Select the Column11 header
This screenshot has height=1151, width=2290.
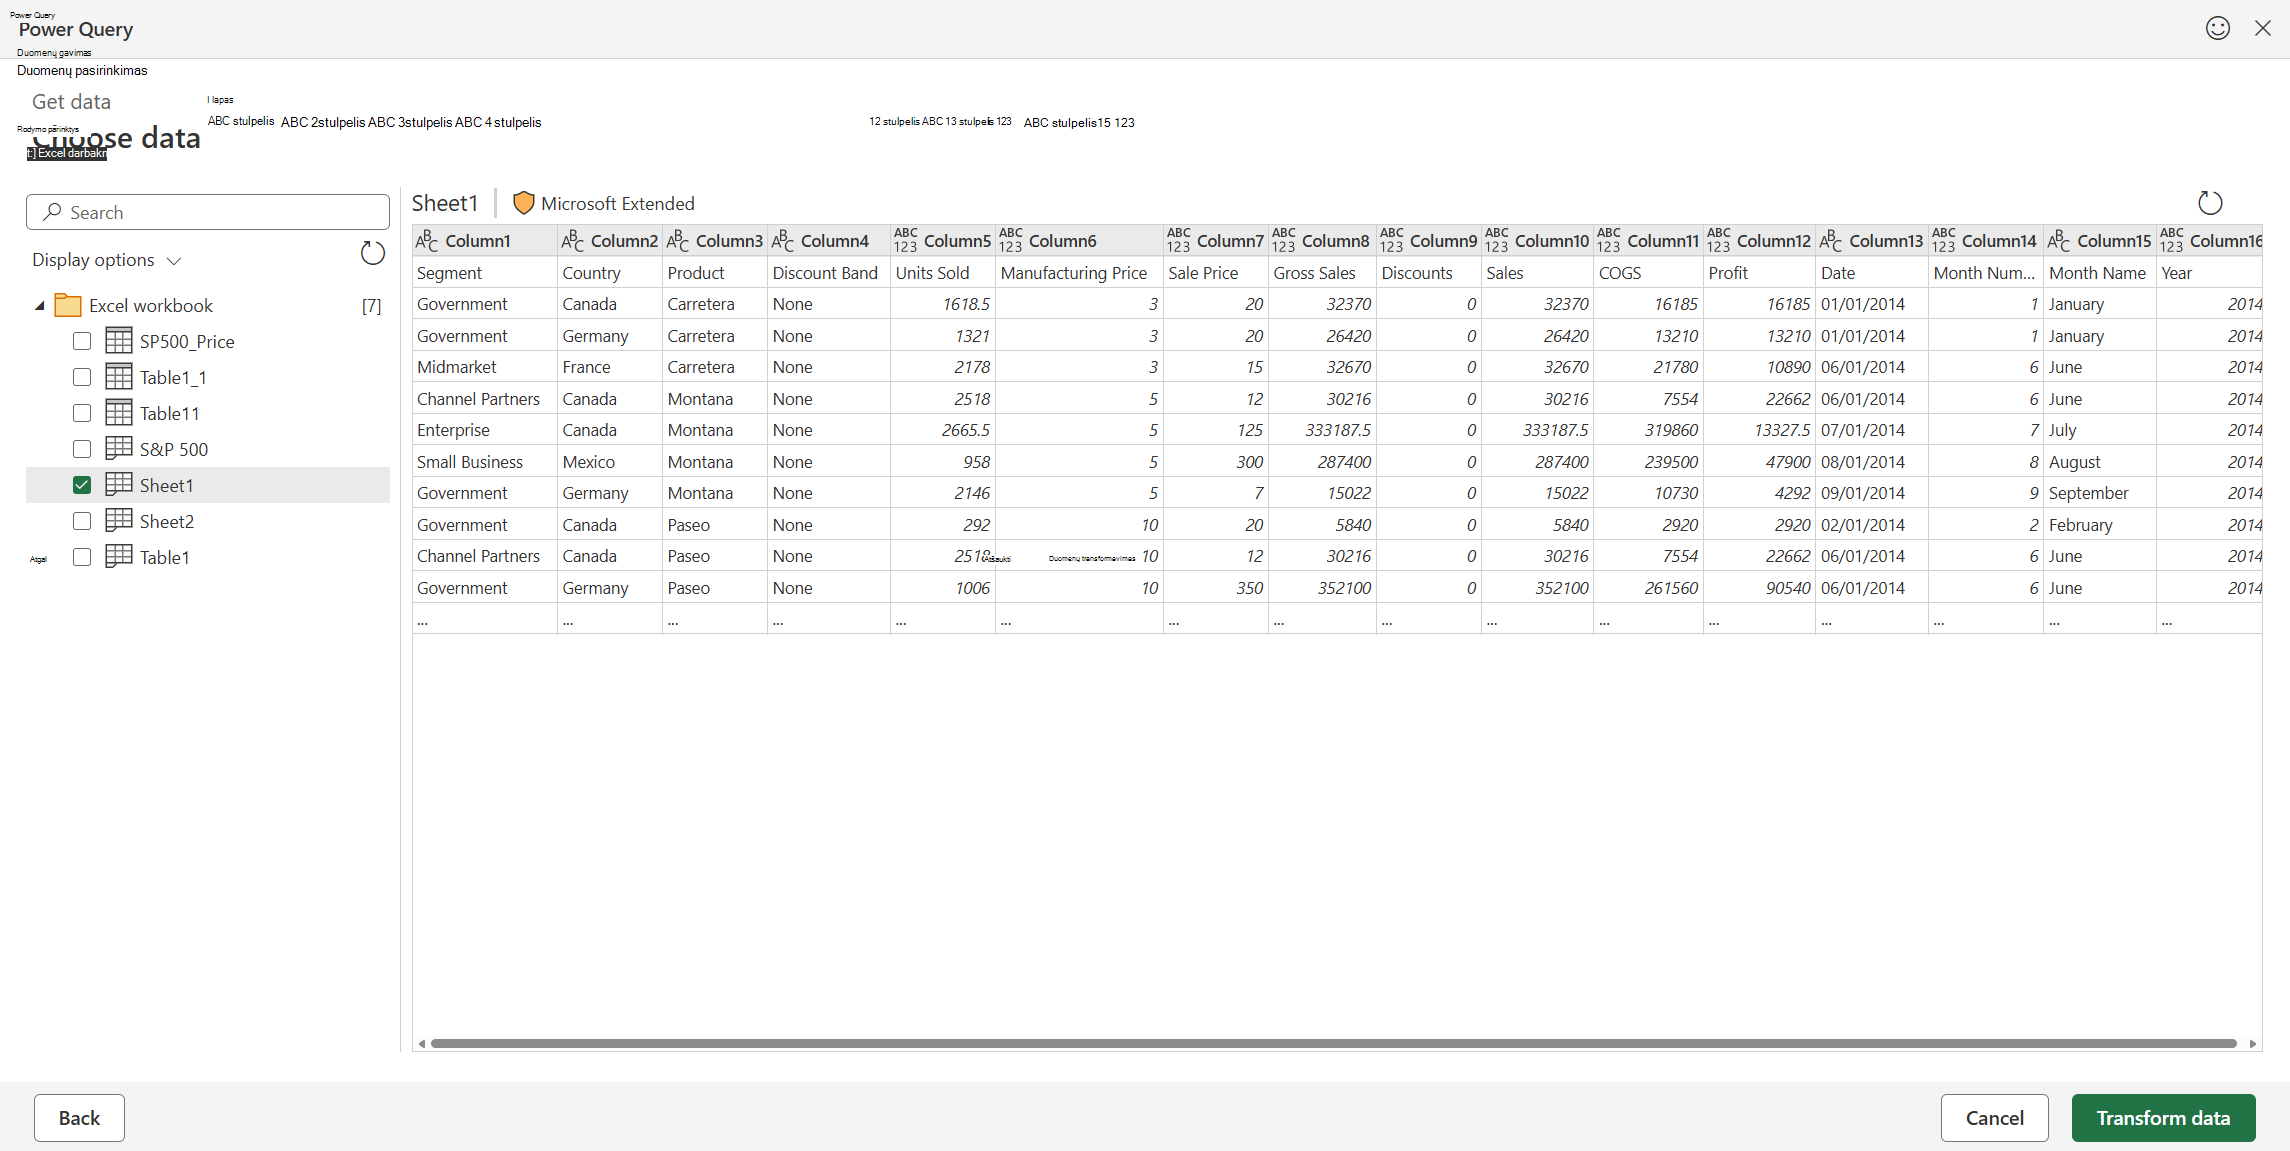(x=1648, y=241)
